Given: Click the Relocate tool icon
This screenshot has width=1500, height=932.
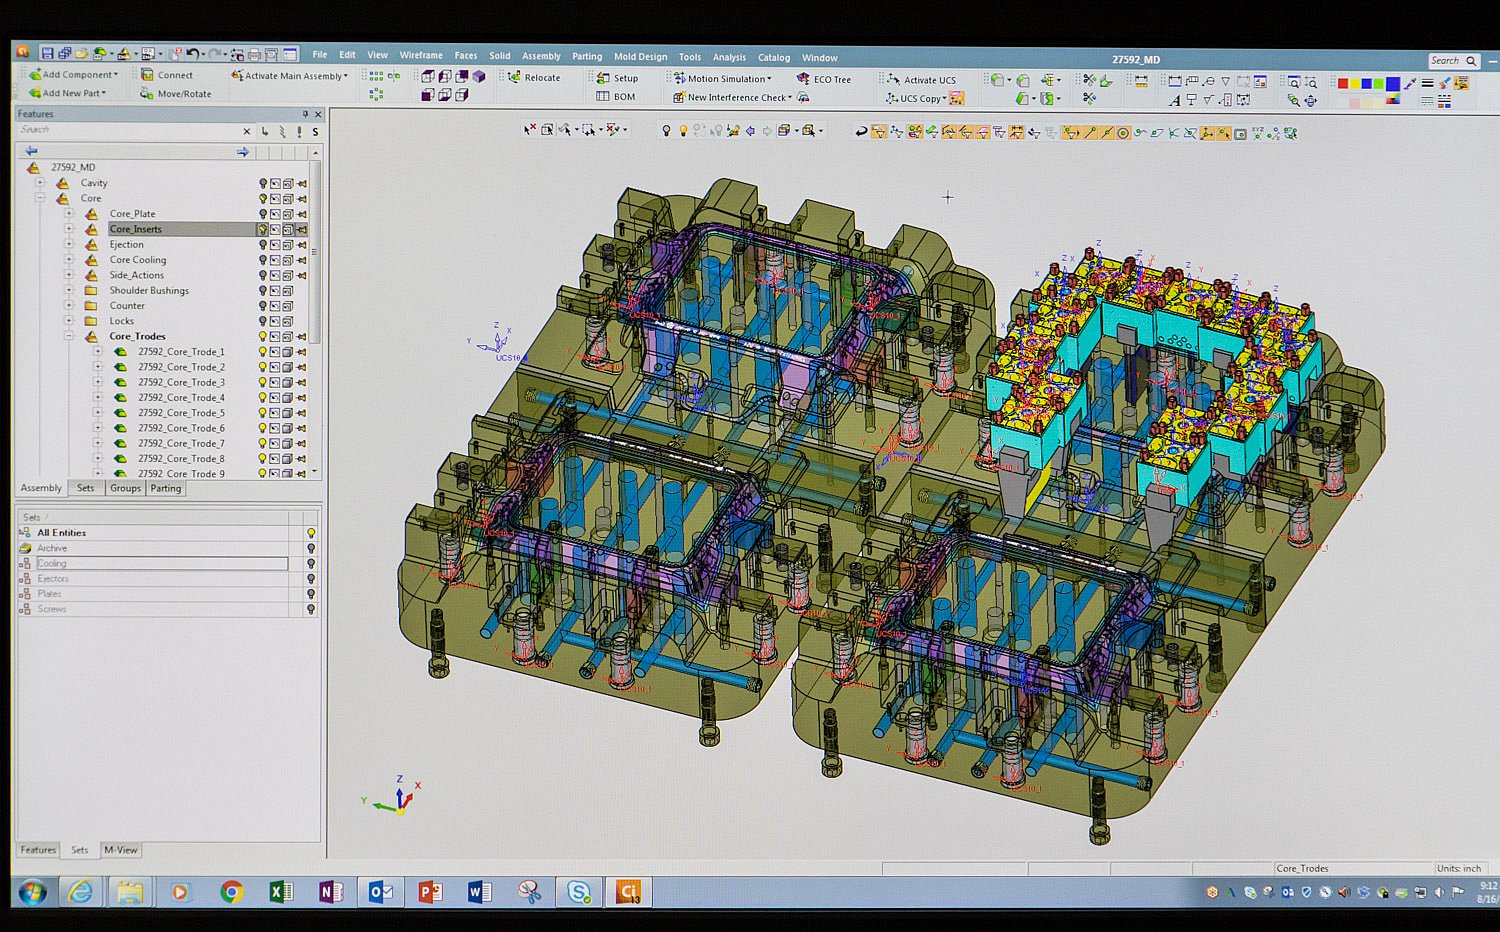Looking at the screenshot, I should 514,77.
